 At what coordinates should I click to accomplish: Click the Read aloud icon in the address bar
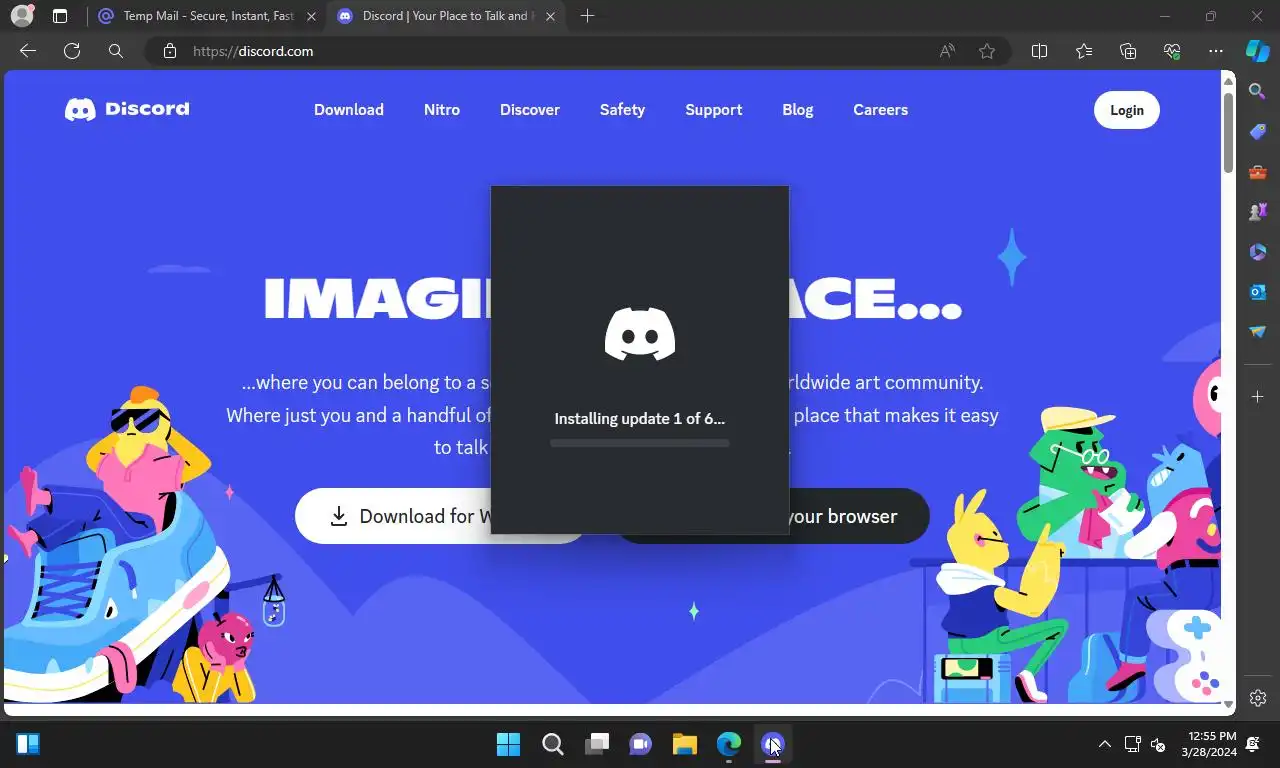tap(947, 51)
